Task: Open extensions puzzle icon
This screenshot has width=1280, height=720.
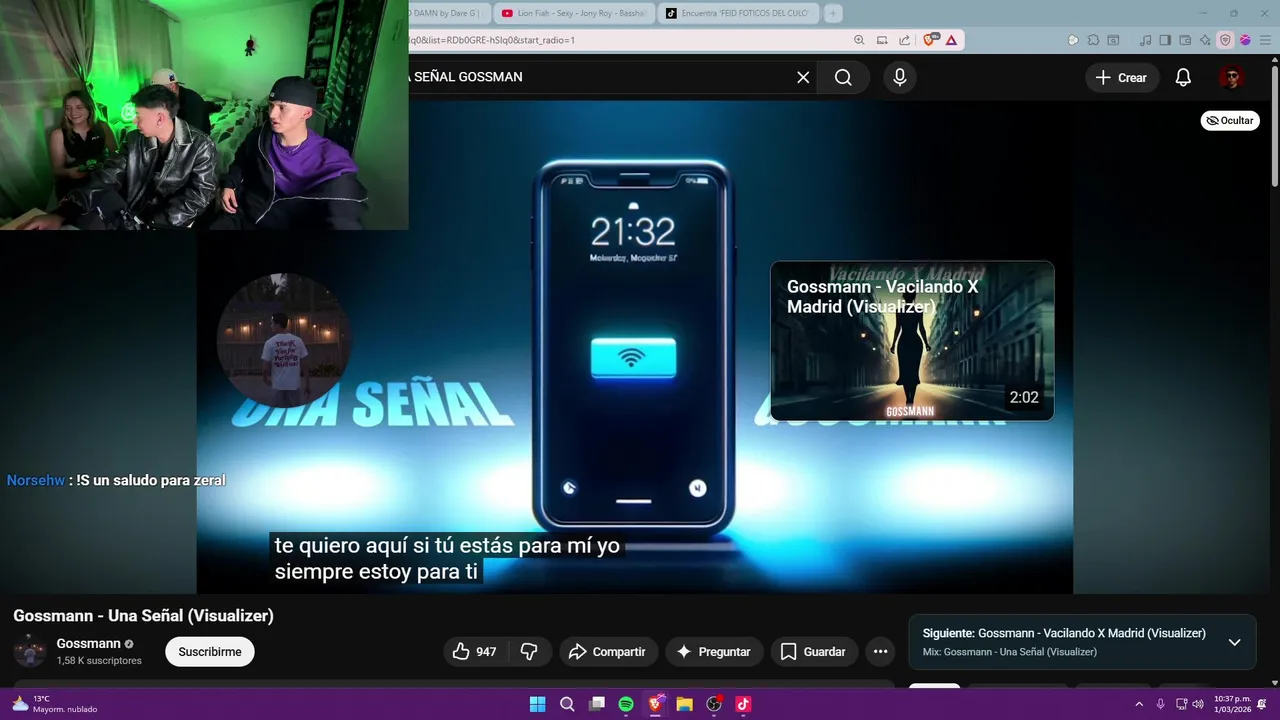Action: point(1093,40)
